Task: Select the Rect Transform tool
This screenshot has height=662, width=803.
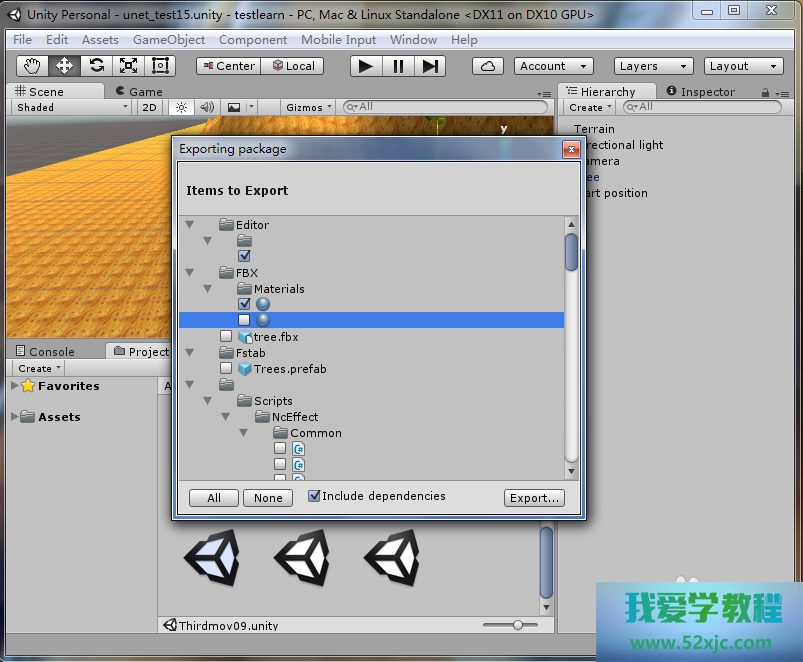Action: (x=160, y=66)
